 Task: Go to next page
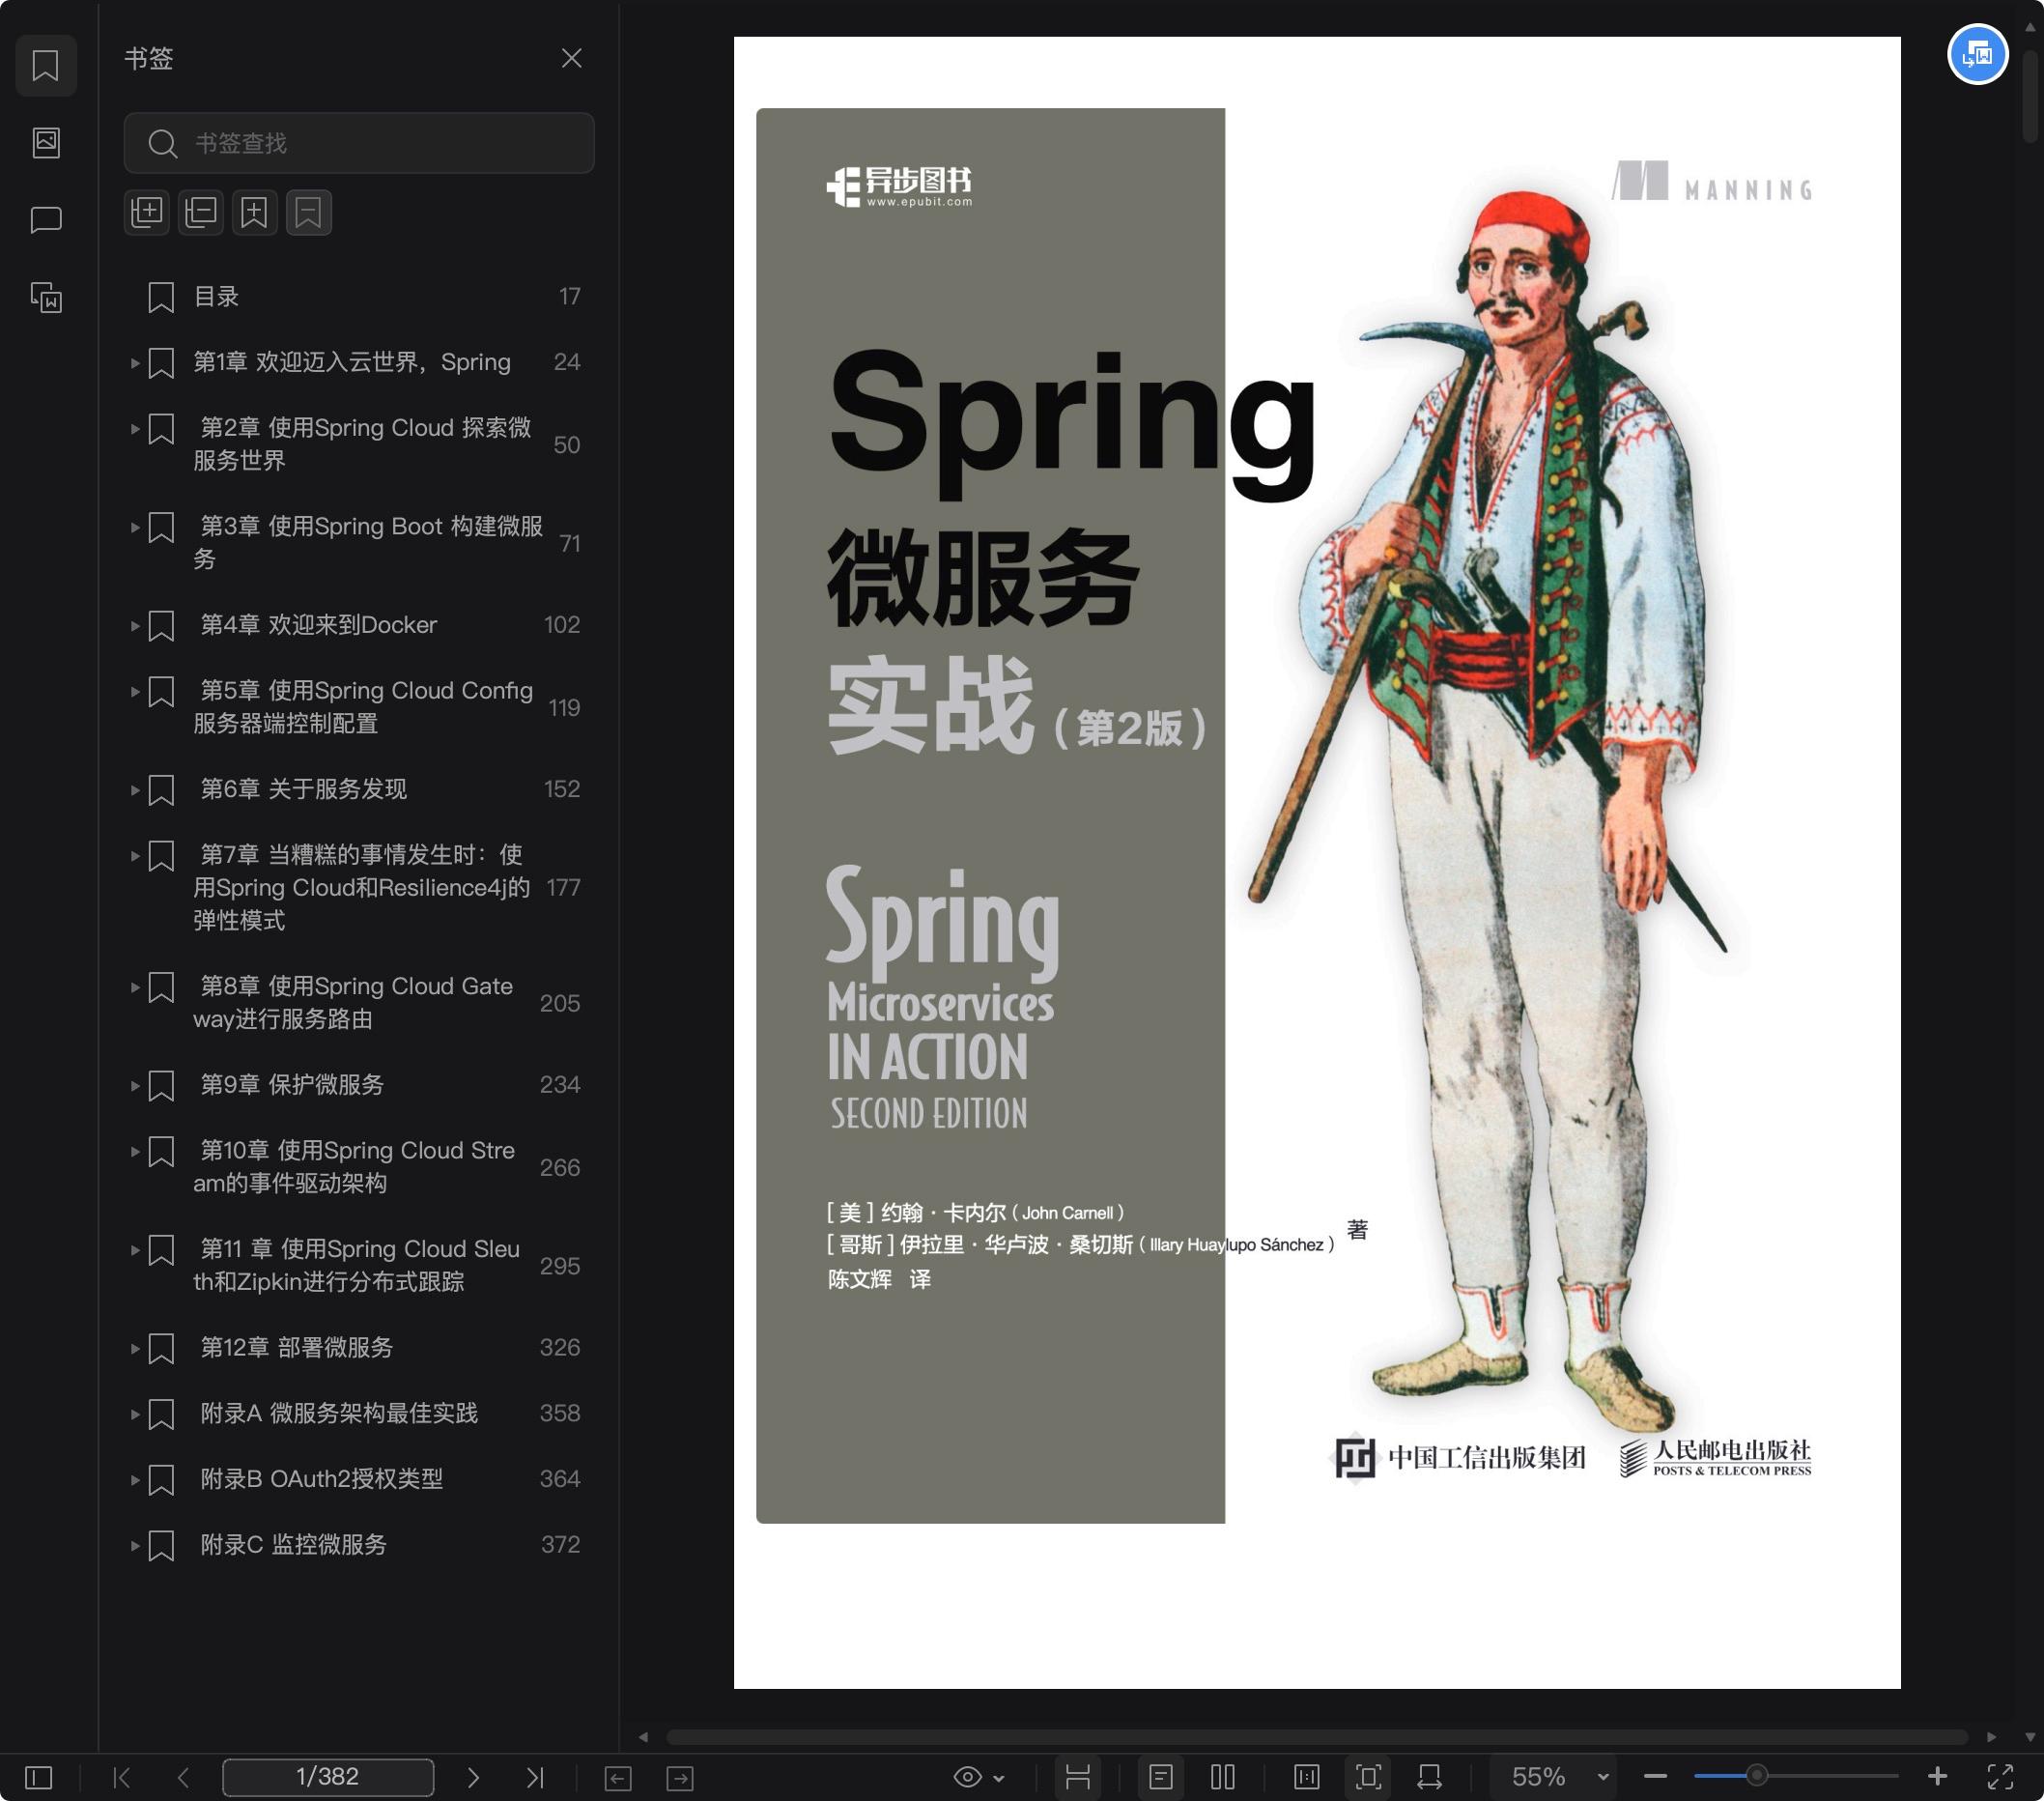[473, 1777]
